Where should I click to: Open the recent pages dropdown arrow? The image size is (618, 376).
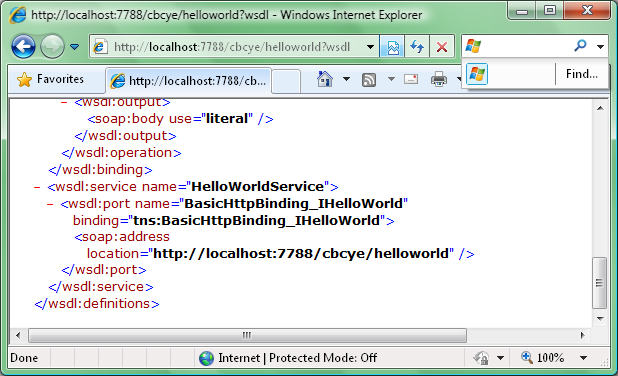tap(74, 47)
